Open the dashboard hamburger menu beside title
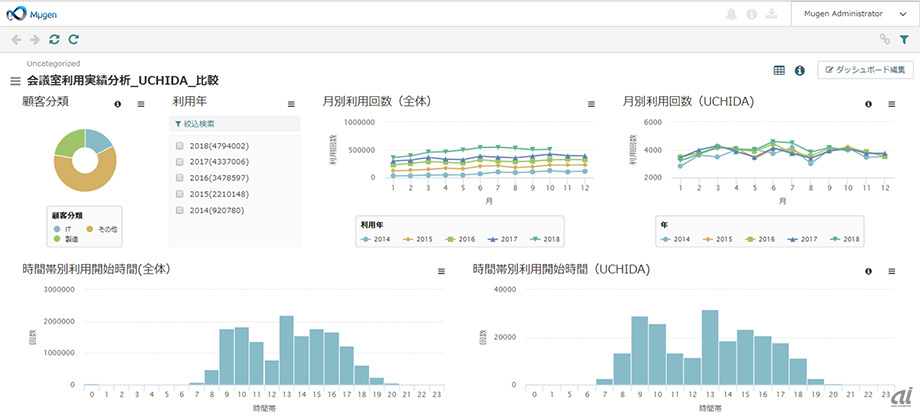Viewport: 920px width, 415px height. coord(15,80)
